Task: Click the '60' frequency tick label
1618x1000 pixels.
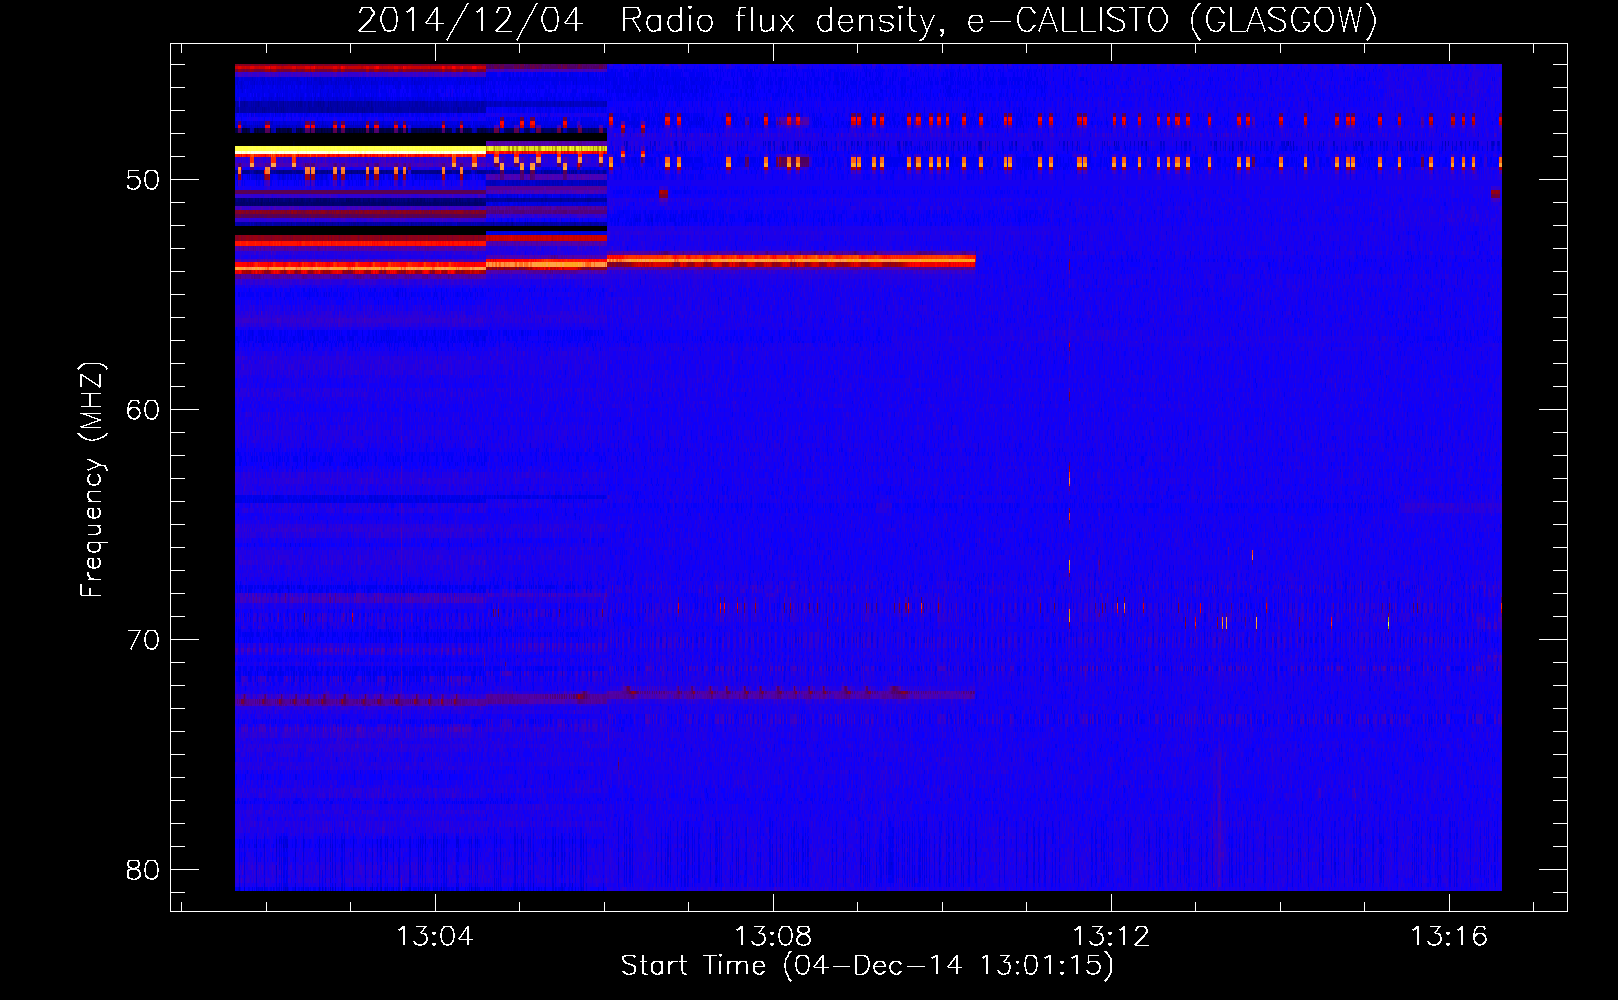Action: 143,409
